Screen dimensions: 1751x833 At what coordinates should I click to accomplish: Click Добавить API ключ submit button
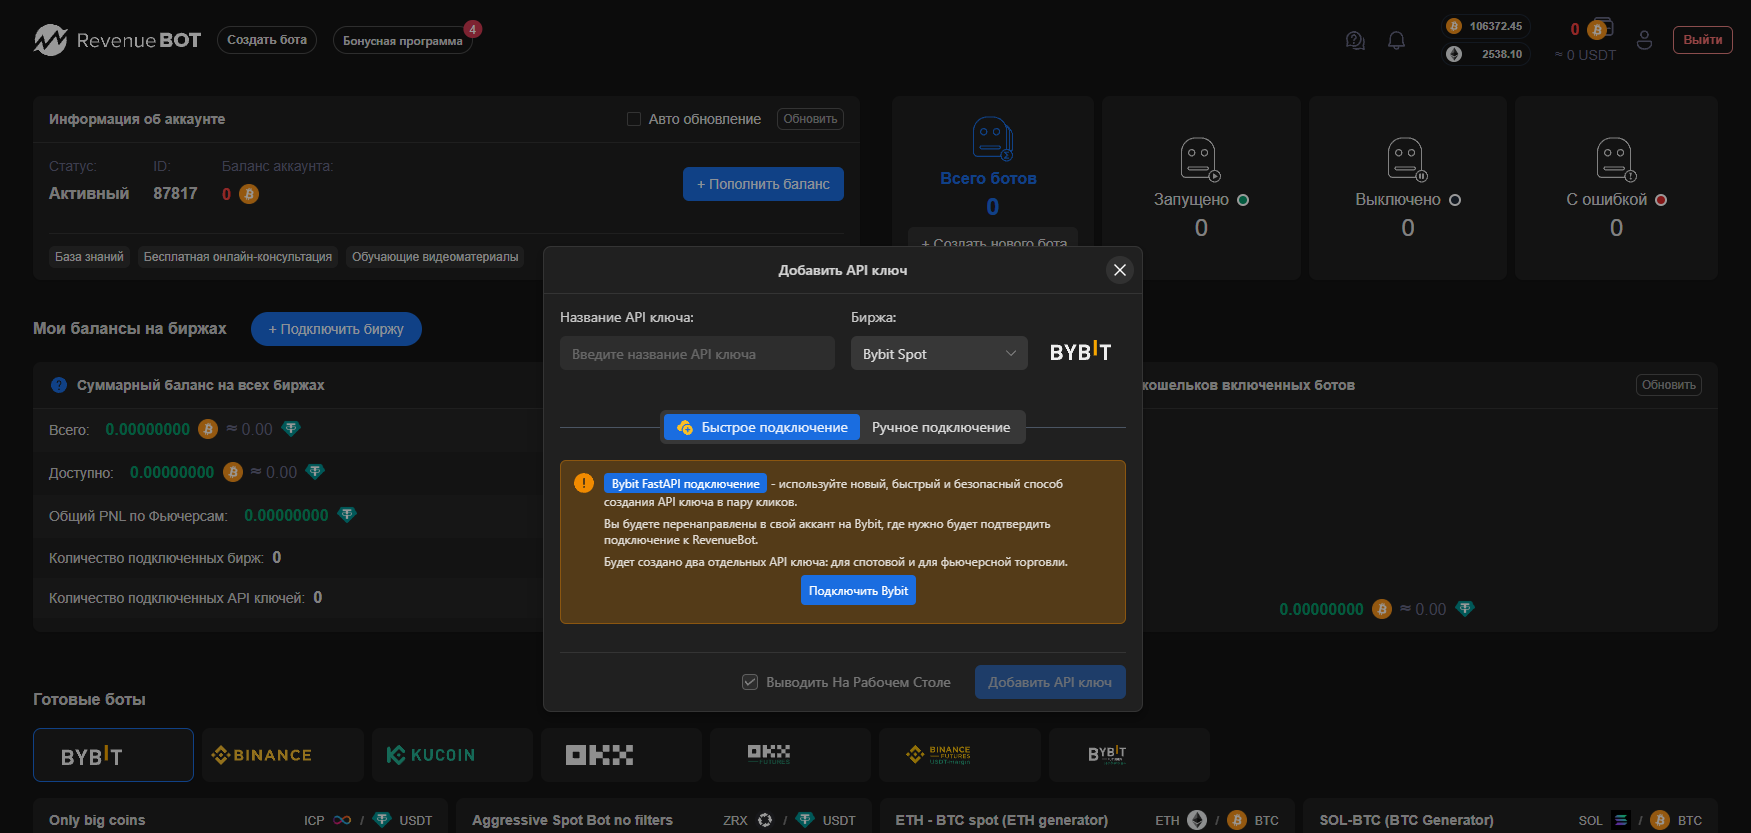(1050, 682)
